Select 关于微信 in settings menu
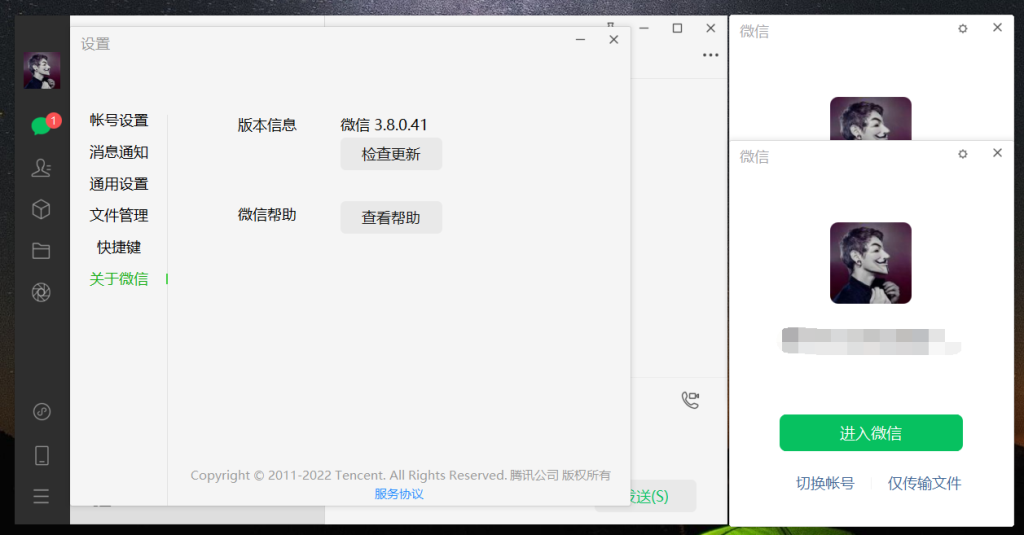Image resolution: width=1024 pixels, height=535 pixels. tap(119, 279)
